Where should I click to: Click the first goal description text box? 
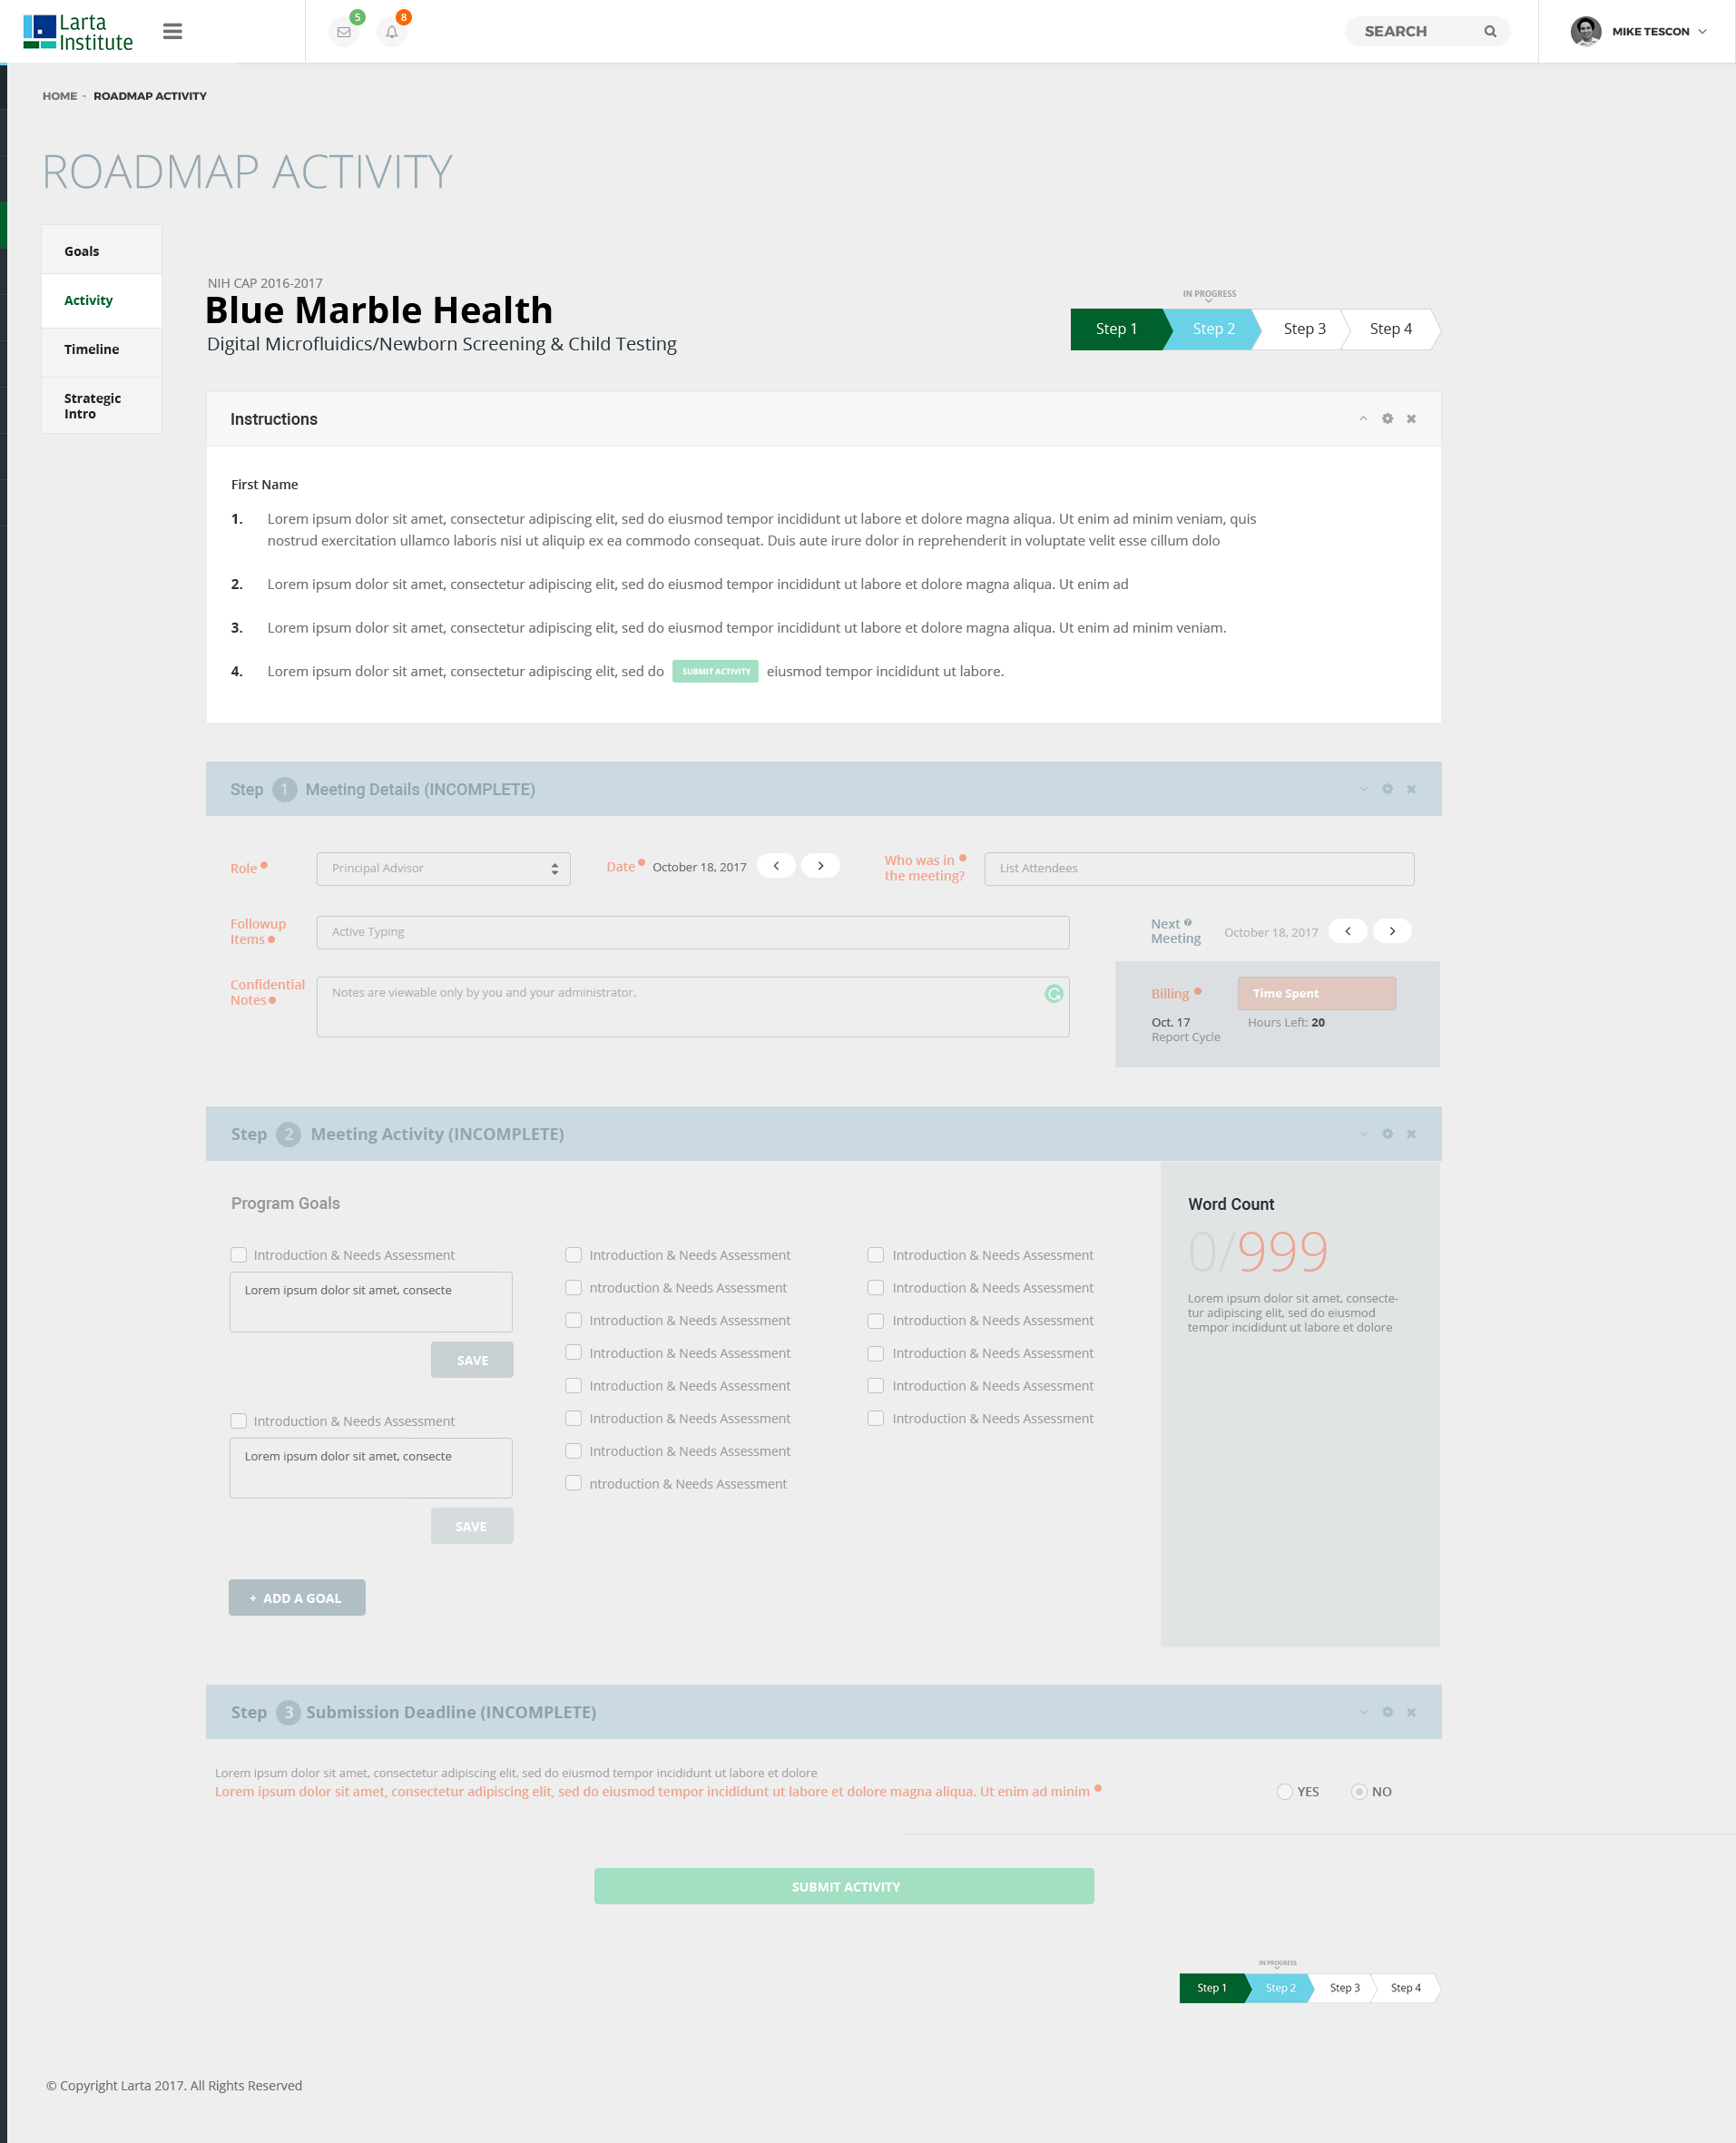click(x=371, y=1302)
